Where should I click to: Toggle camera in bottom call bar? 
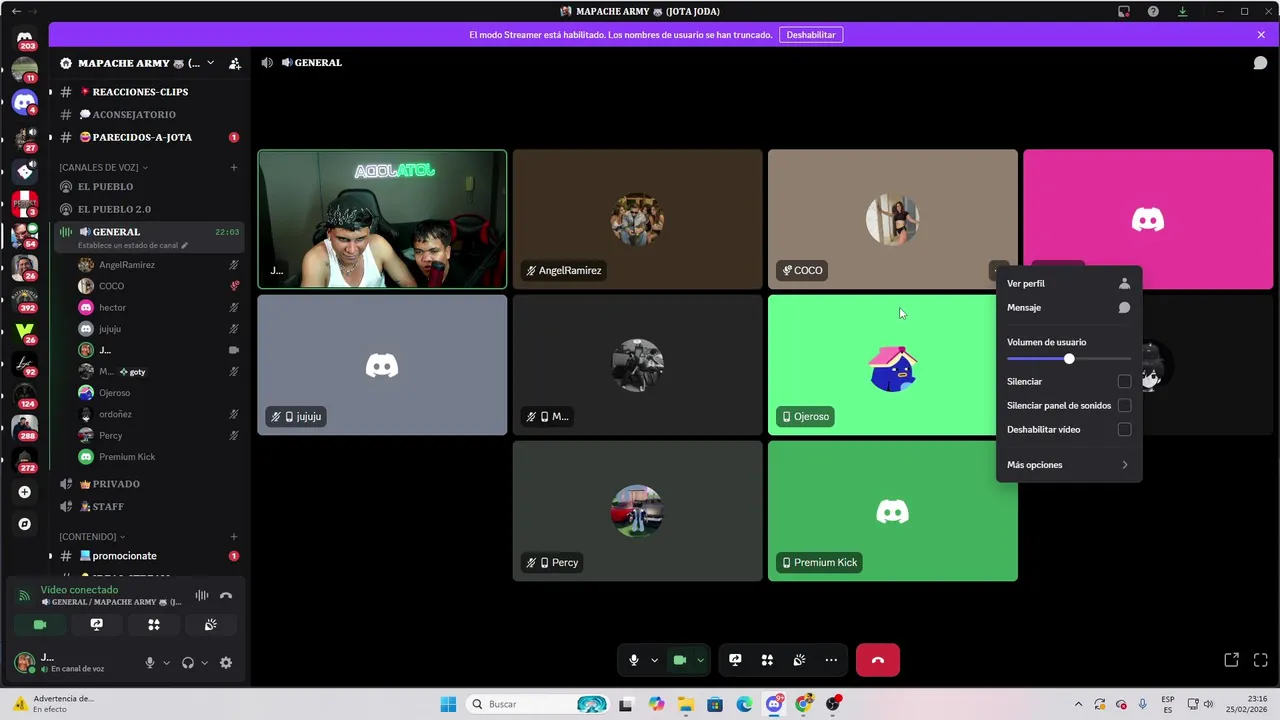point(680,660)
